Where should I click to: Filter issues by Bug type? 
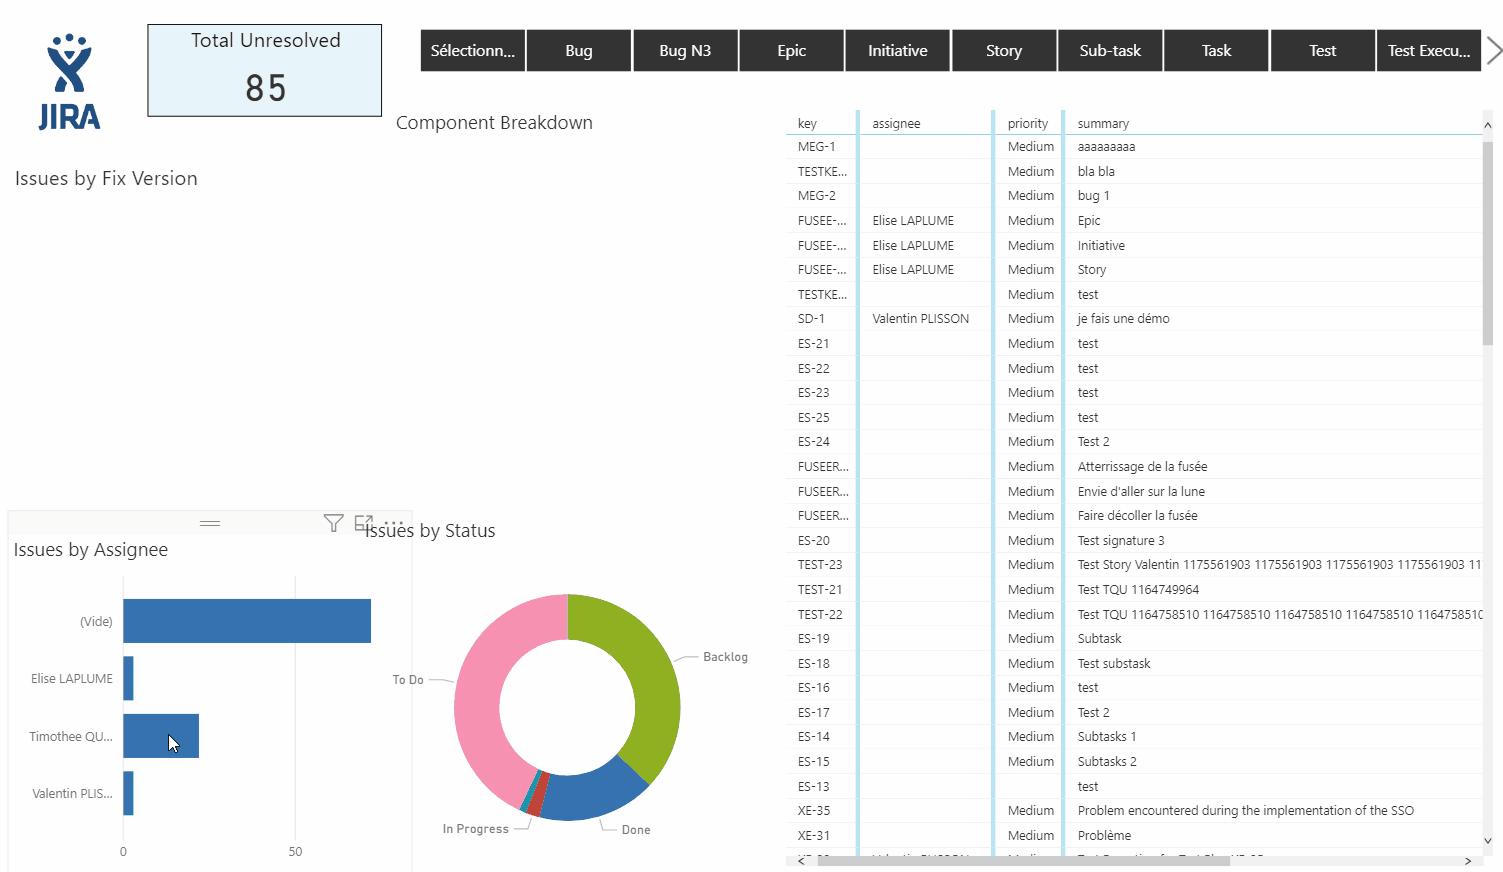(579, 51)
